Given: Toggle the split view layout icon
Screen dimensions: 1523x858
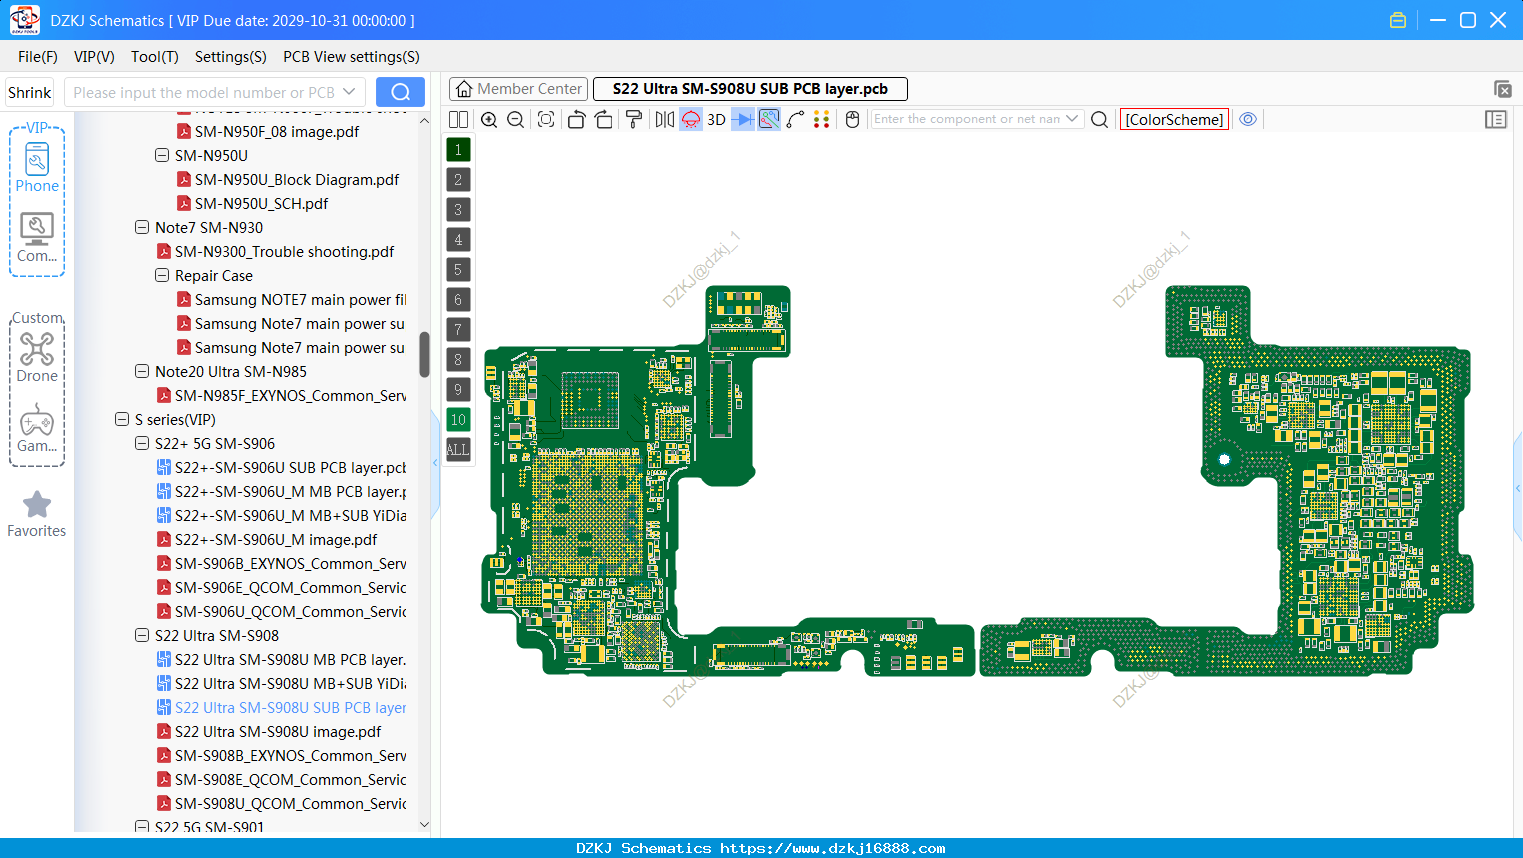Looking at the screenshot, I should [x=458, y=119].
